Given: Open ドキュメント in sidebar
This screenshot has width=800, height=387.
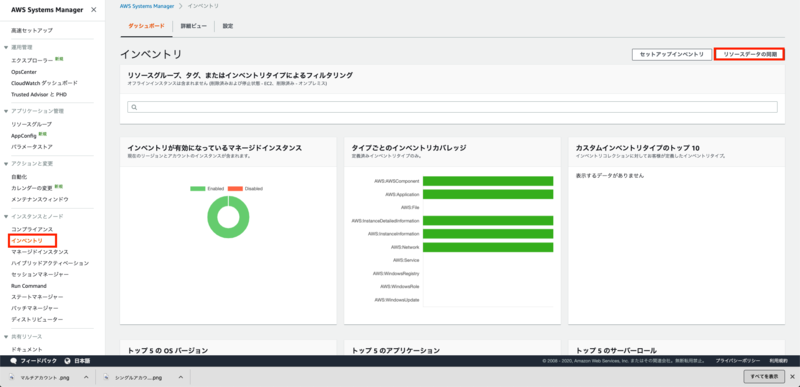Looking at the screenshot, I should click(x=27, y=350).
